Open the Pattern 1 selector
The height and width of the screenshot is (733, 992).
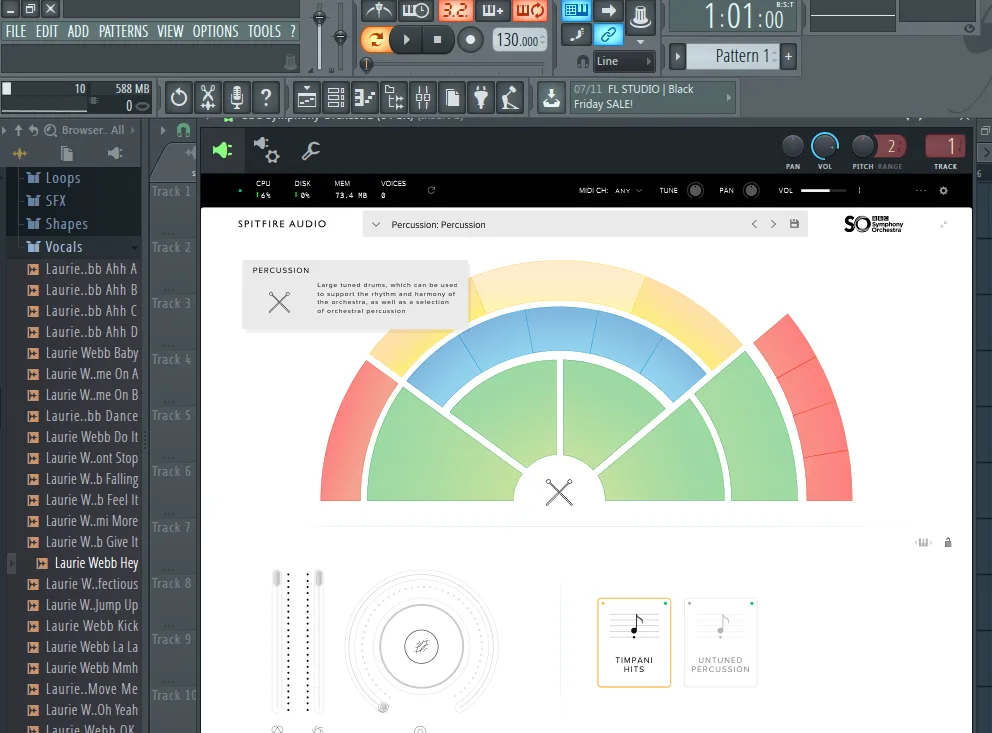click(733, 56)
